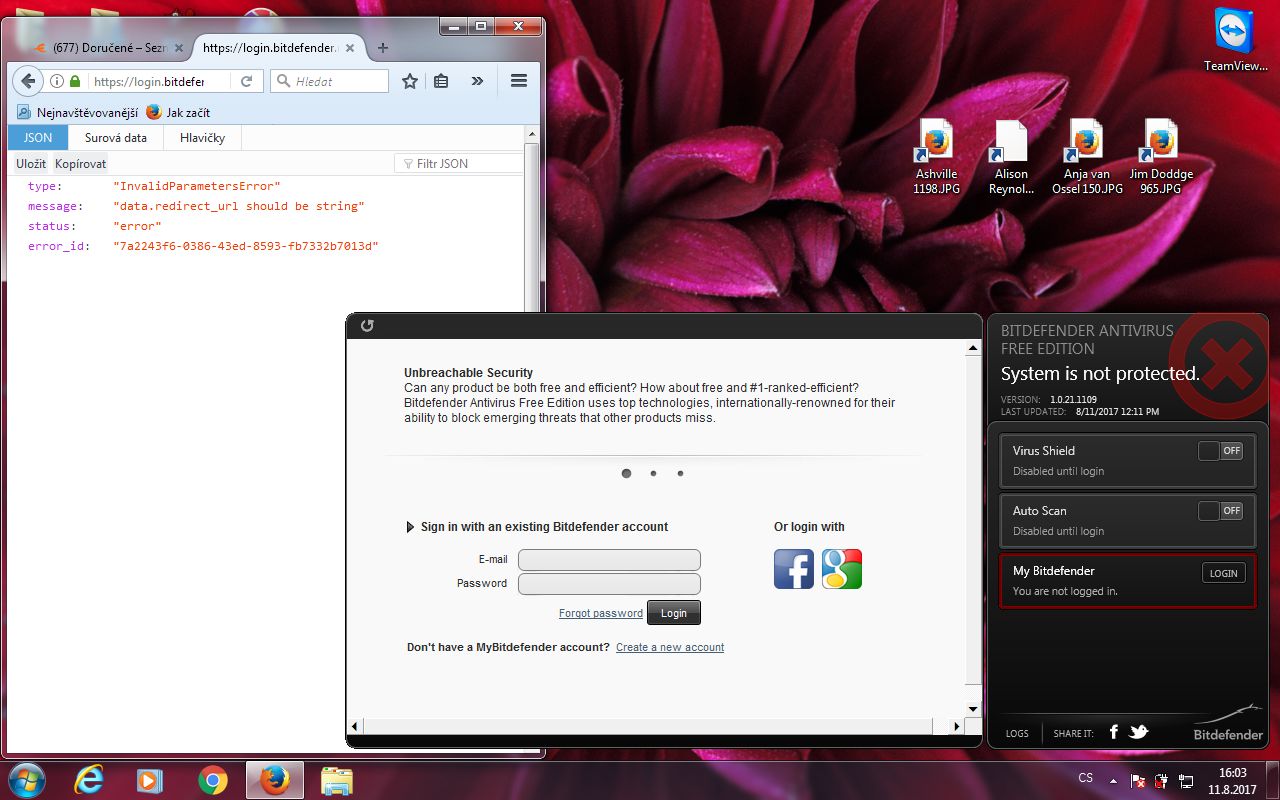Image resolution: width=1280 pixels, height=800 pixels.
Task: Click the refresh icon in Bitdefender login window
Action: pyautogui.click(x=367, y=326)
